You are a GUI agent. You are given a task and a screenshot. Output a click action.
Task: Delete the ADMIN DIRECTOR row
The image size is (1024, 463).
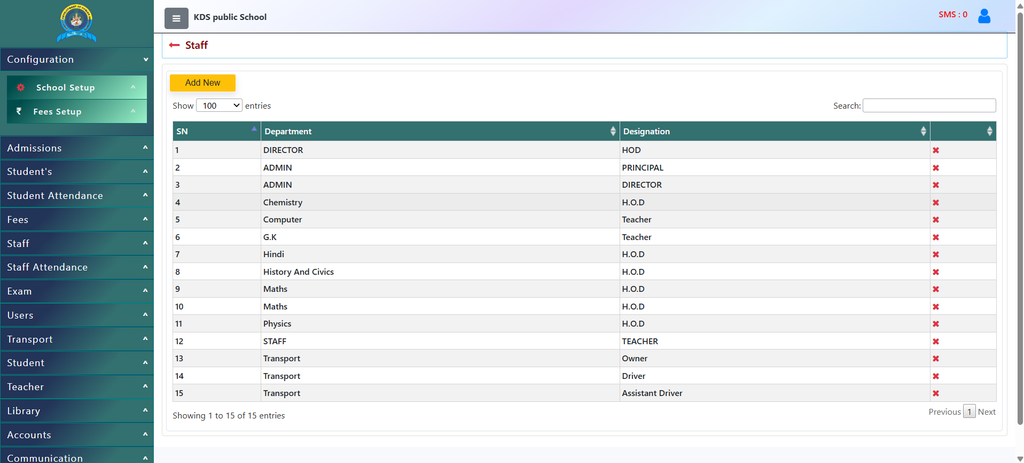pyautogui.click(x=935, y=185)
